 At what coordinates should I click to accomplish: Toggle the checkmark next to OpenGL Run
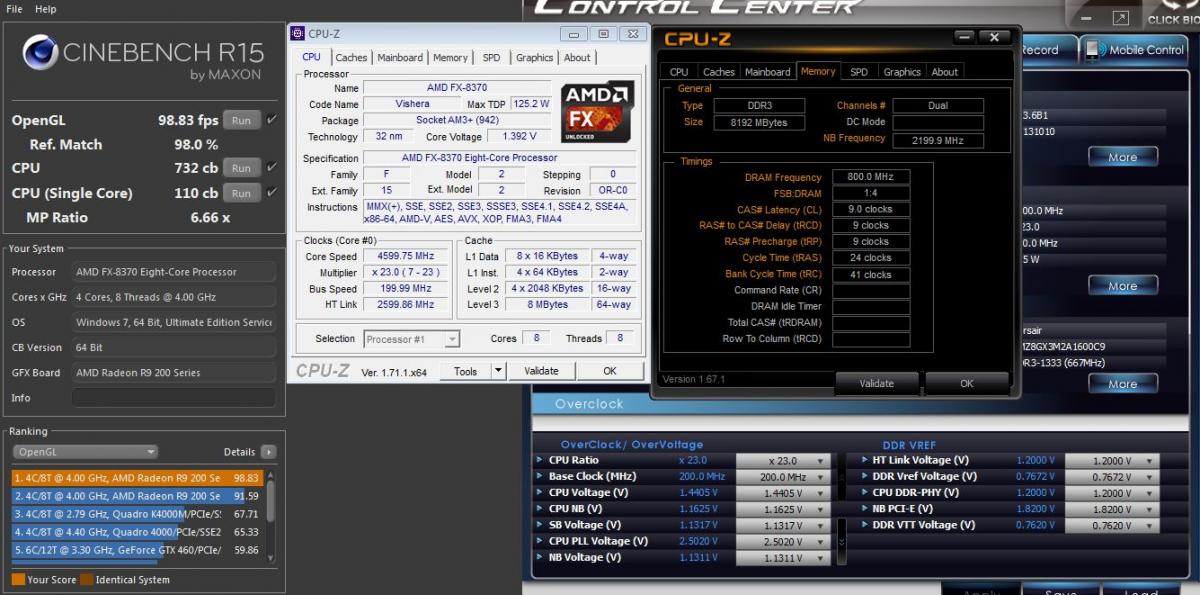[272, 120]
